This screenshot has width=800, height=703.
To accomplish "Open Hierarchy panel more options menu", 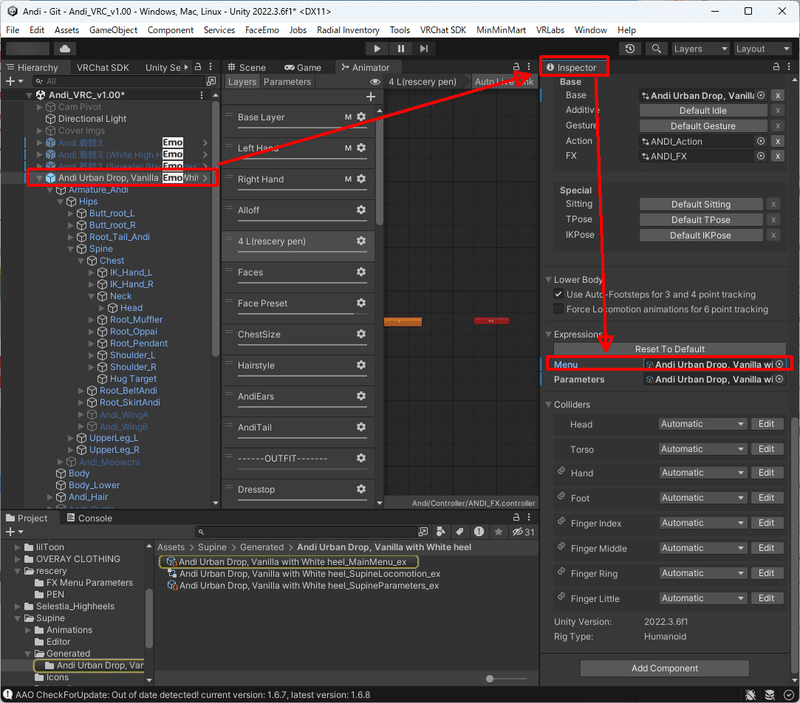I will pos(211,67).
